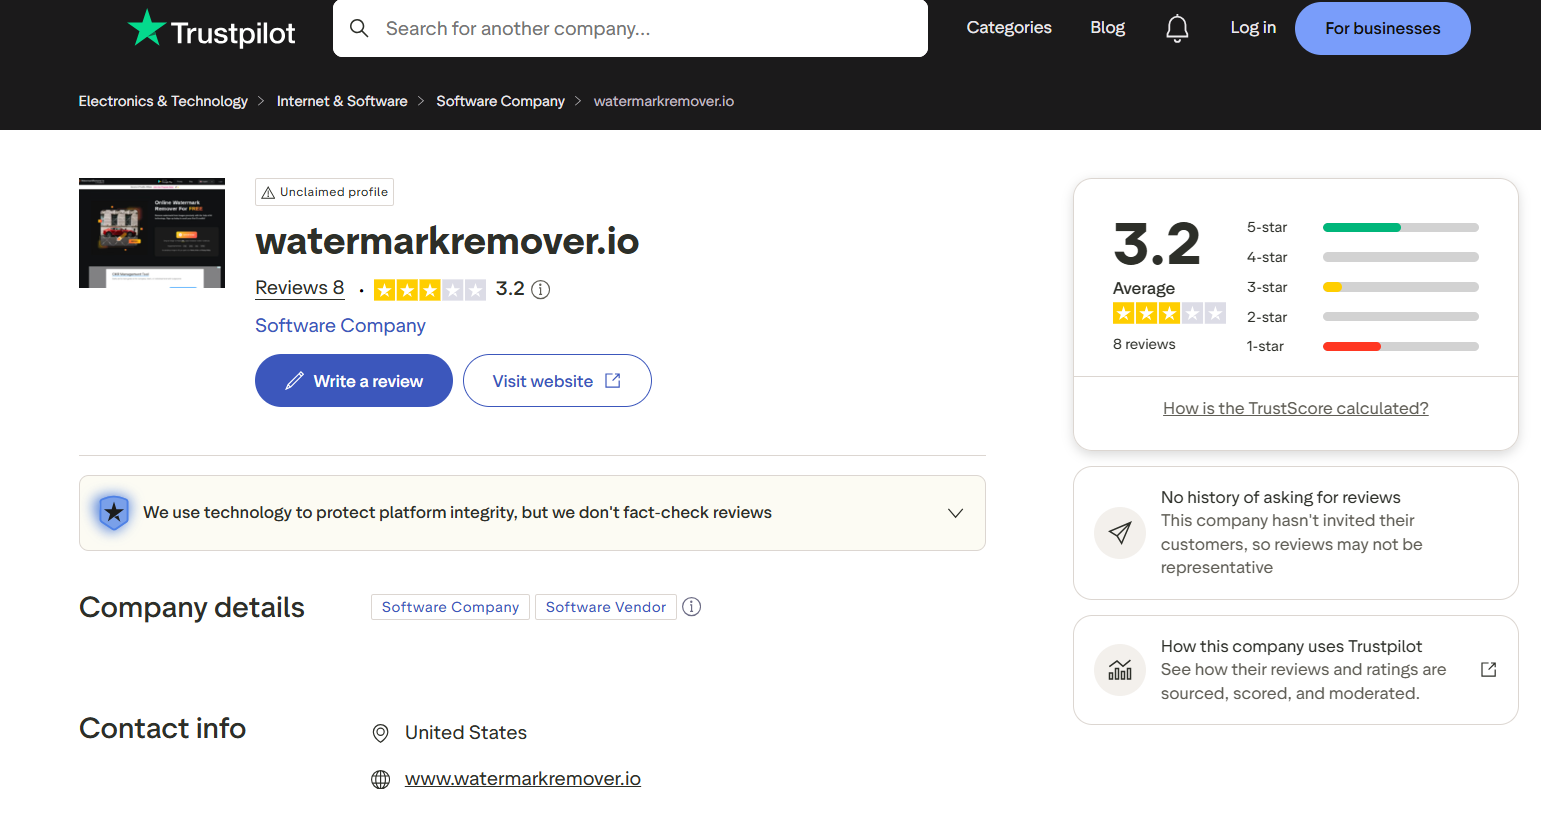Go to Software Company breadcrumb
Image resolution: width=1541 pixels, height=821 pixels.
pos(501,101)
